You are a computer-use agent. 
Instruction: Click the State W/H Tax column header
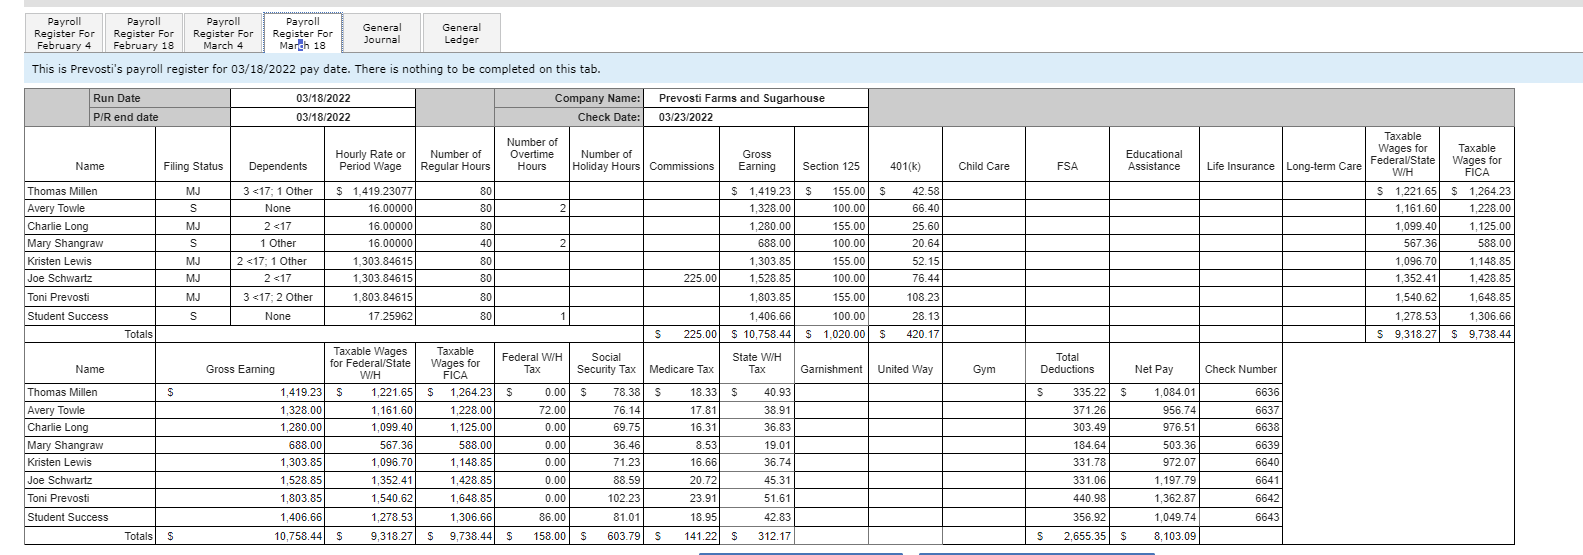(x=757, y=363)
